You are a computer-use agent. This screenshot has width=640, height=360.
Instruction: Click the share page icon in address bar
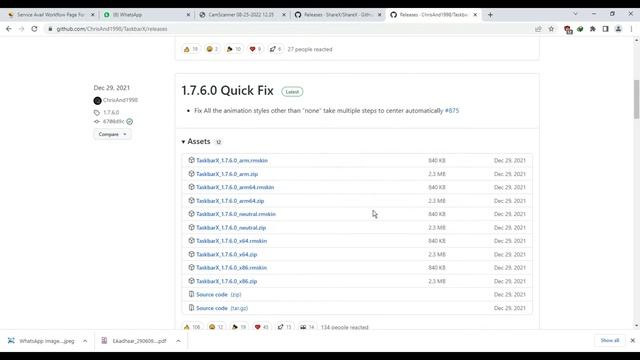[538, 29]
